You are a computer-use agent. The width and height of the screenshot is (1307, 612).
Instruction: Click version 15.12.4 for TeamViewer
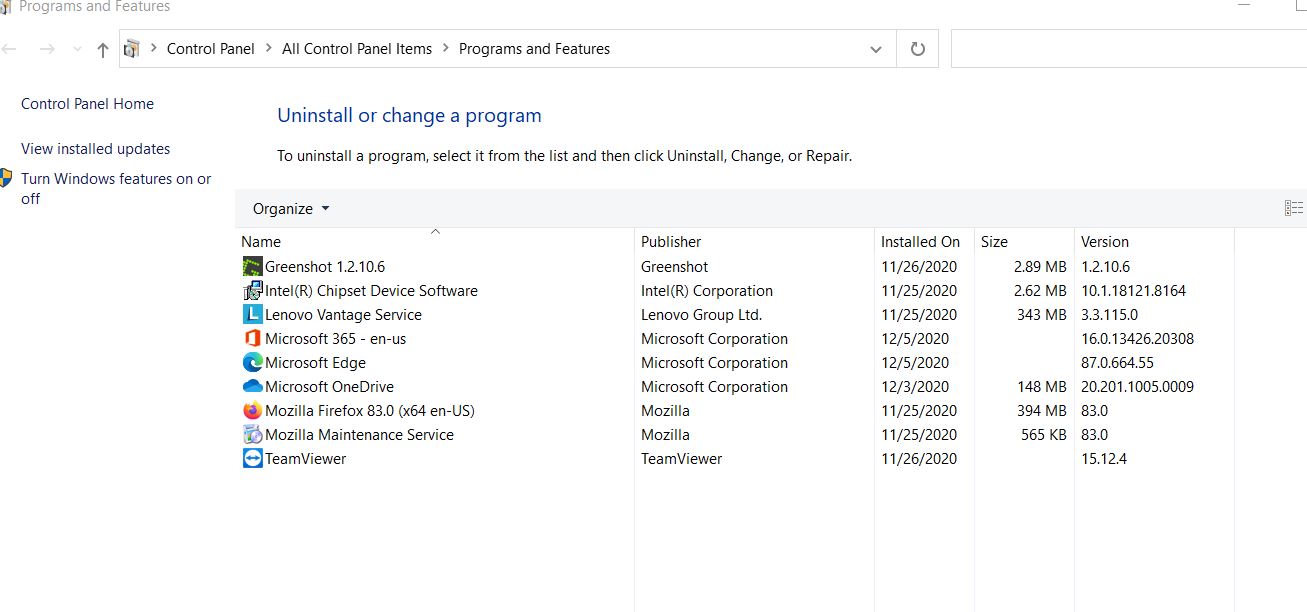tap(1104, 459)
